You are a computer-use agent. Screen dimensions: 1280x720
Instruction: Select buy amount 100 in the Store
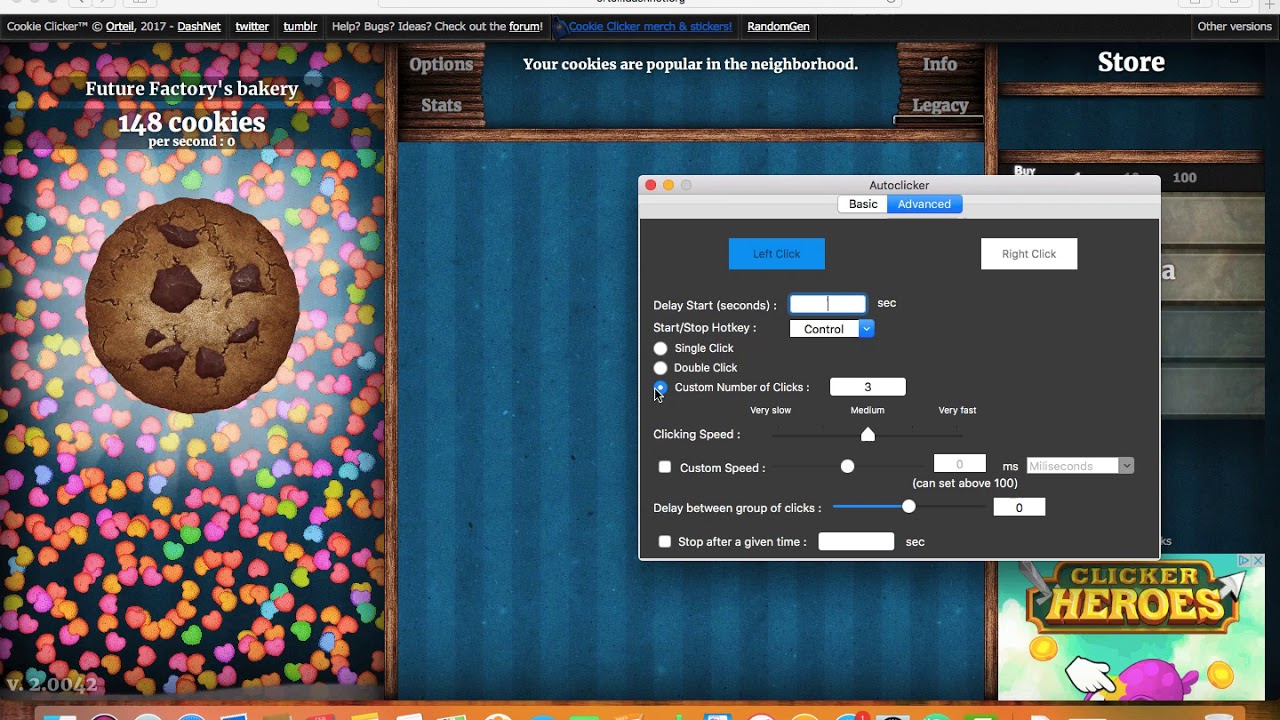(1184, 178)
